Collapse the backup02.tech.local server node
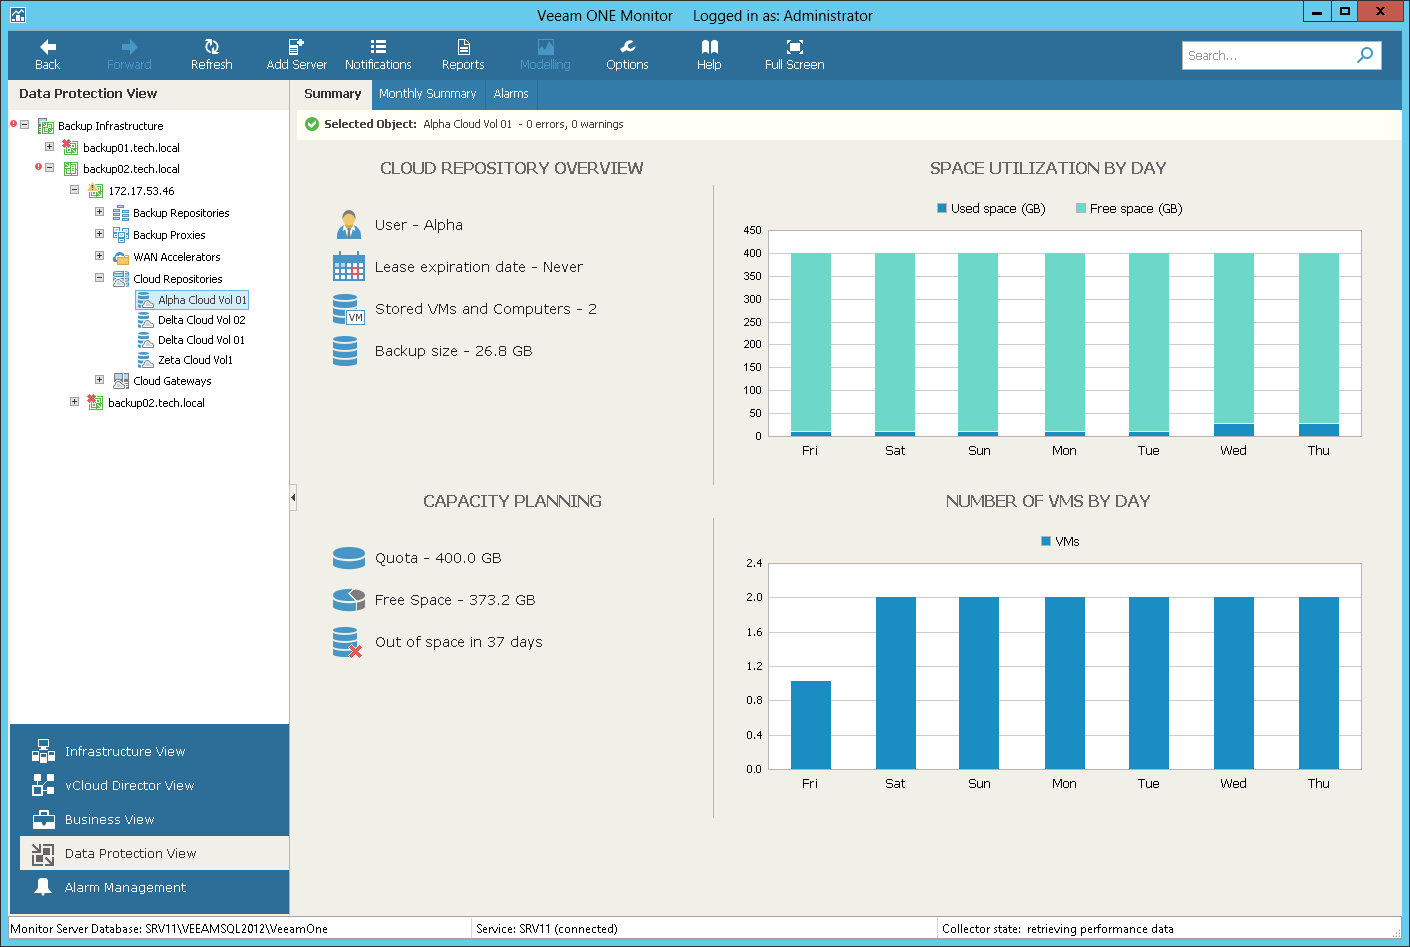 (x=49, y=168)
